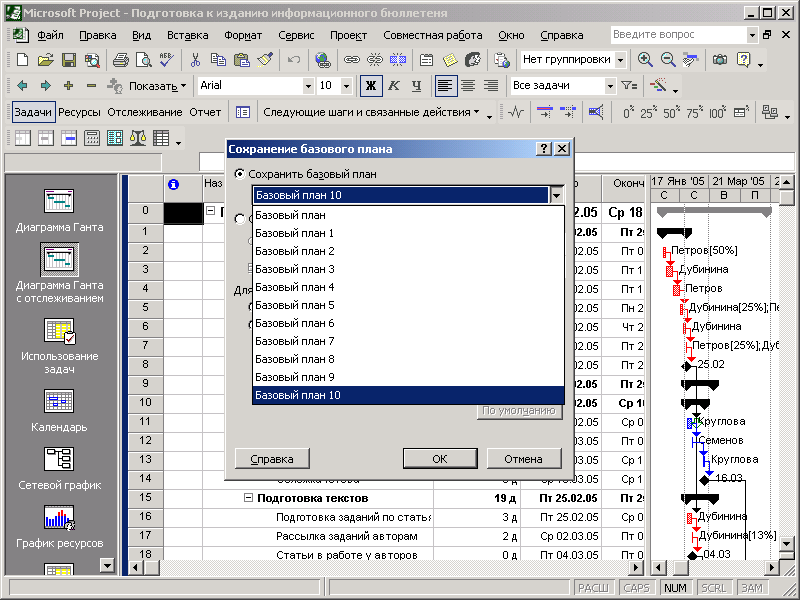Print using the printer icon
The image size is (800, 600).
click(120, 60)
